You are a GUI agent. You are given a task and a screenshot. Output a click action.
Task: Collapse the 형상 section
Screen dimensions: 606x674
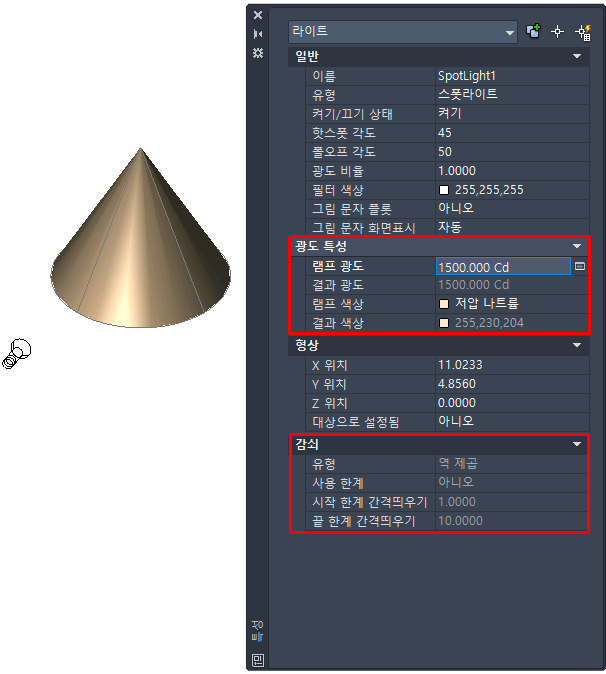click(x=577, y=345)
